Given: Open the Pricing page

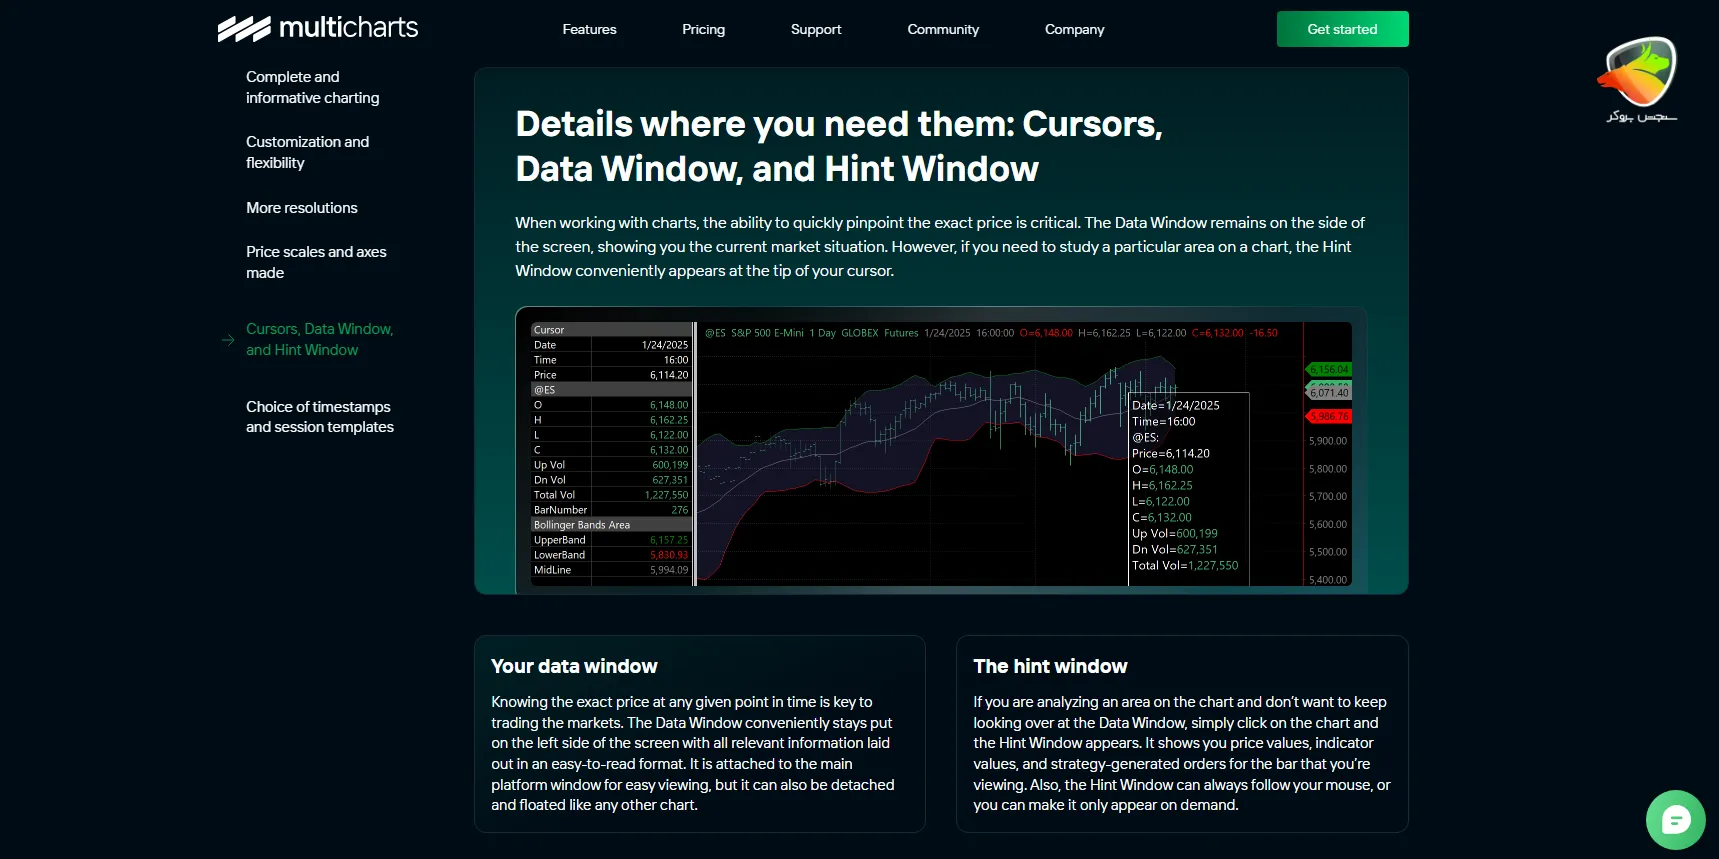Looking at the screenshot, I should click(x=703, y=29).
